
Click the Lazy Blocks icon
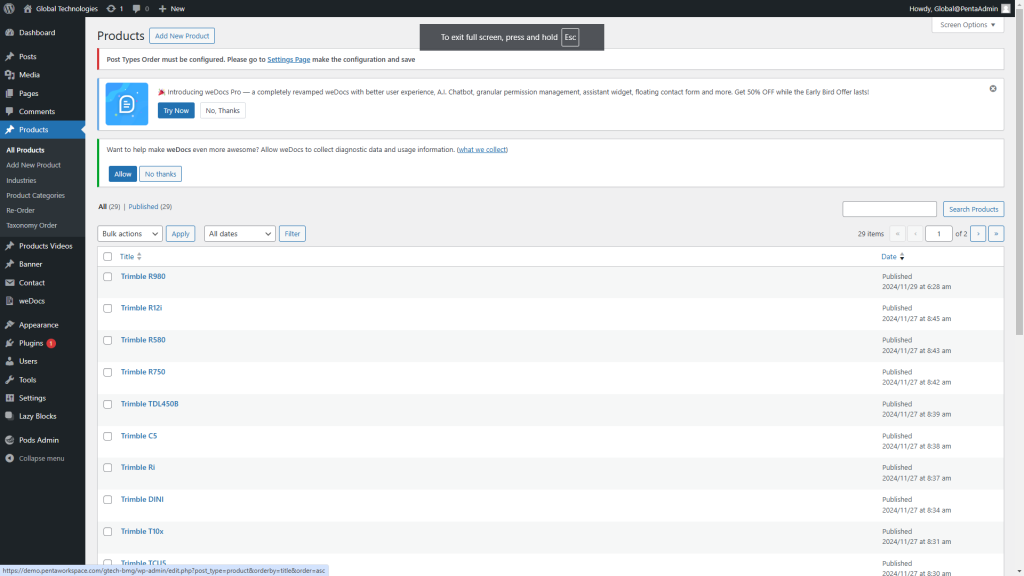coord(10,416)
